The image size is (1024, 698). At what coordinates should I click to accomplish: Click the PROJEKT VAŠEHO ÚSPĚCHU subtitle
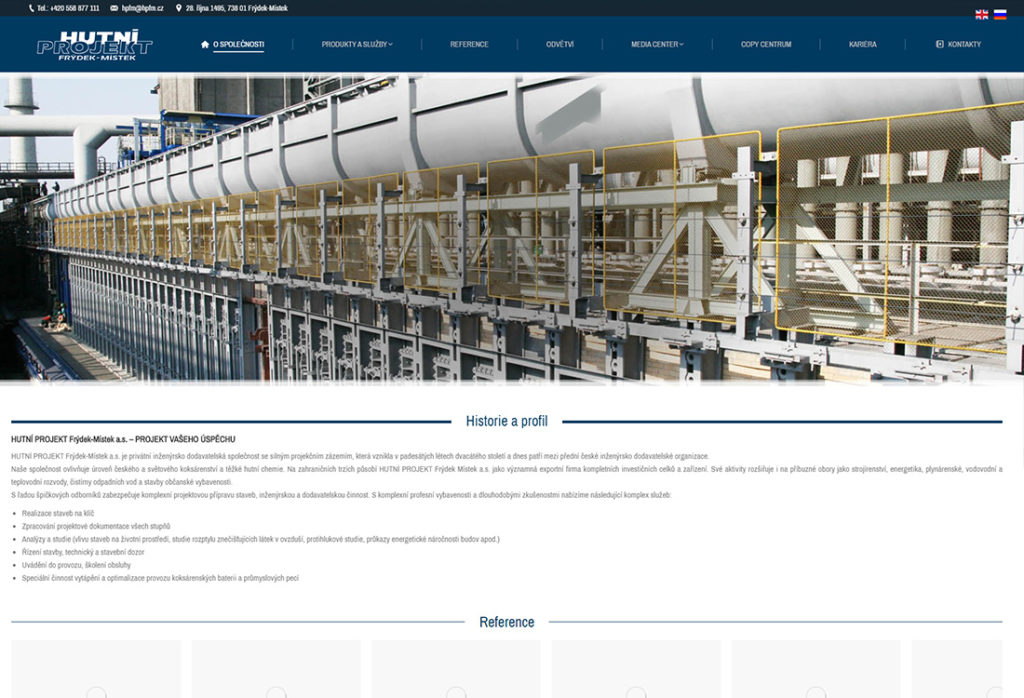pyautogui.click(x=185, y=439)
